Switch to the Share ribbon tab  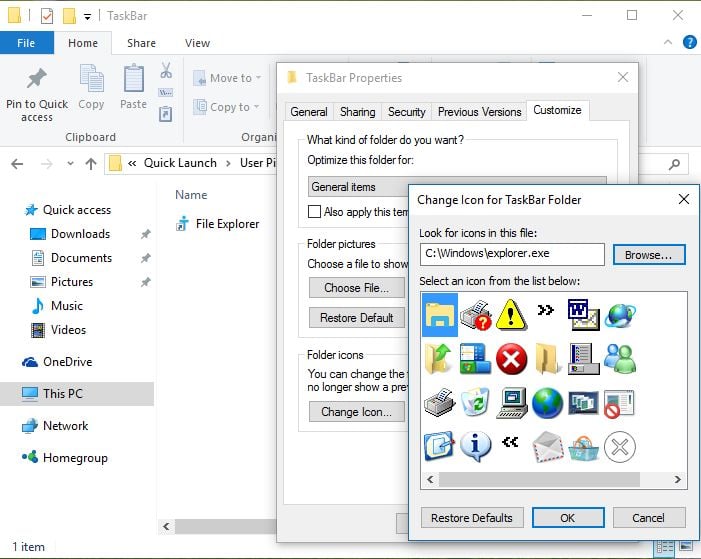[141, 43]
